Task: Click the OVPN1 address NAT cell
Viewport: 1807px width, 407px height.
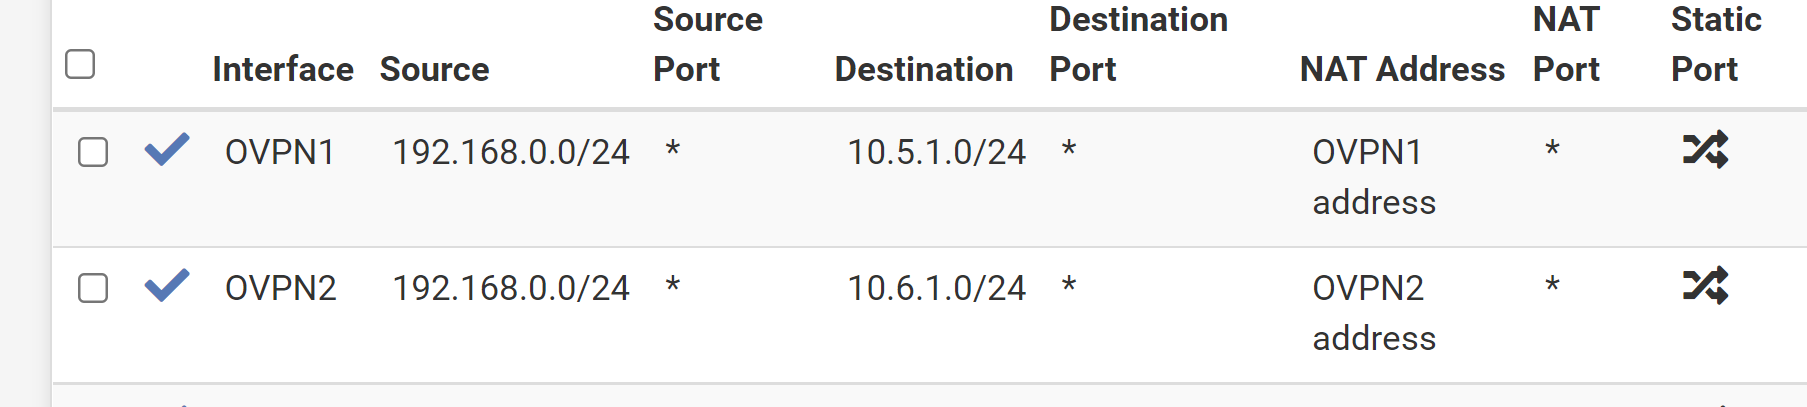Action: 1374,177
